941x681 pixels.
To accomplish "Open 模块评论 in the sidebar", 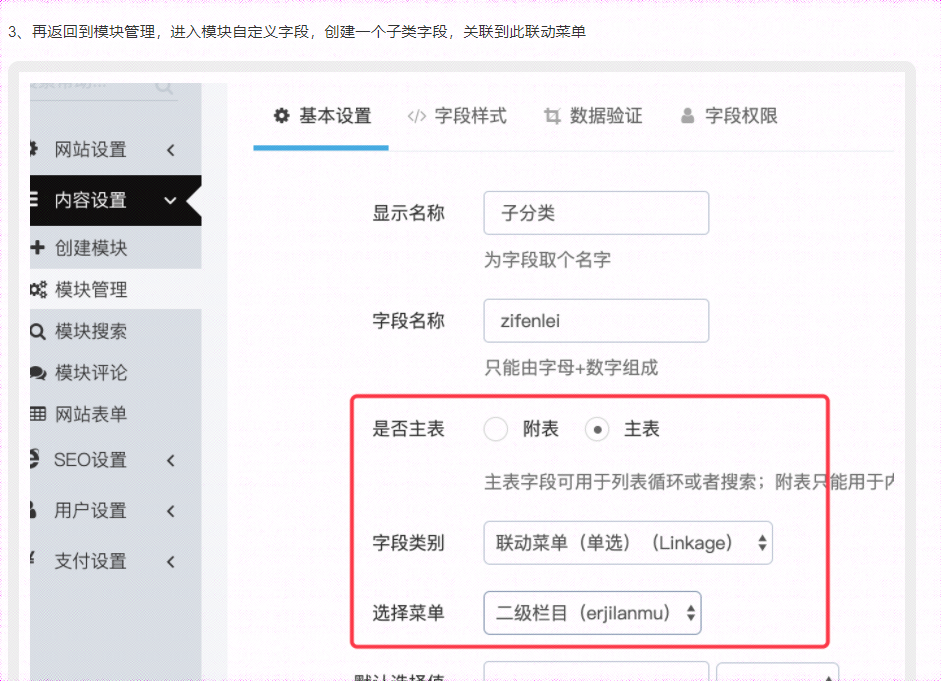I will [x=115, y=372].
